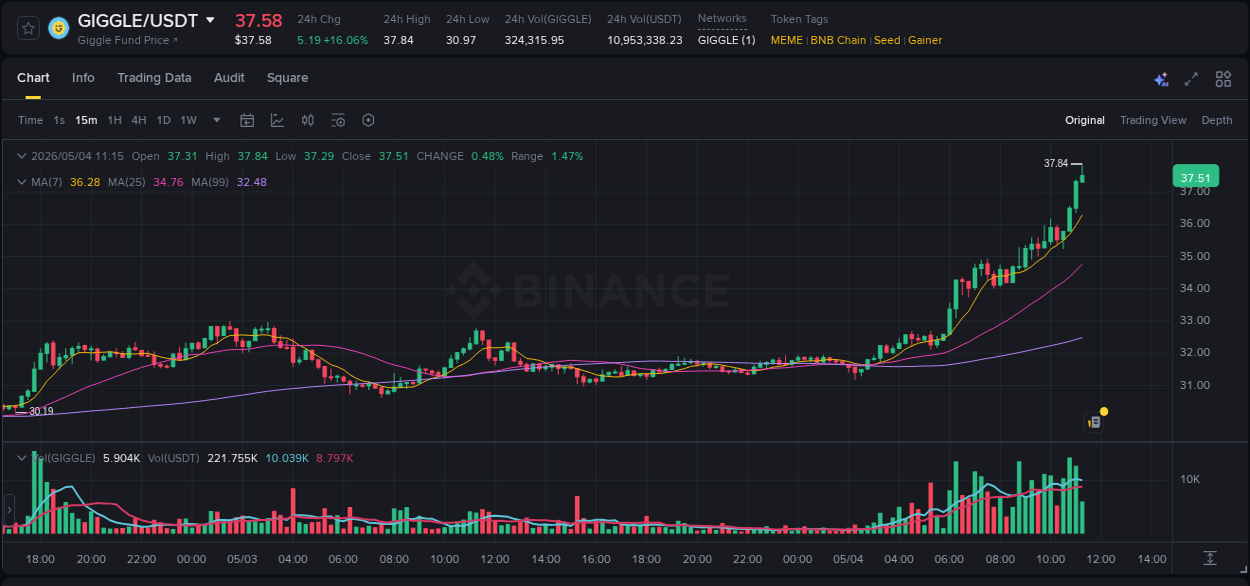The width and height of the screenshot is (1250, 586).
Task: Click the 24h Chg value +16.06%
Action: point(346,40)
